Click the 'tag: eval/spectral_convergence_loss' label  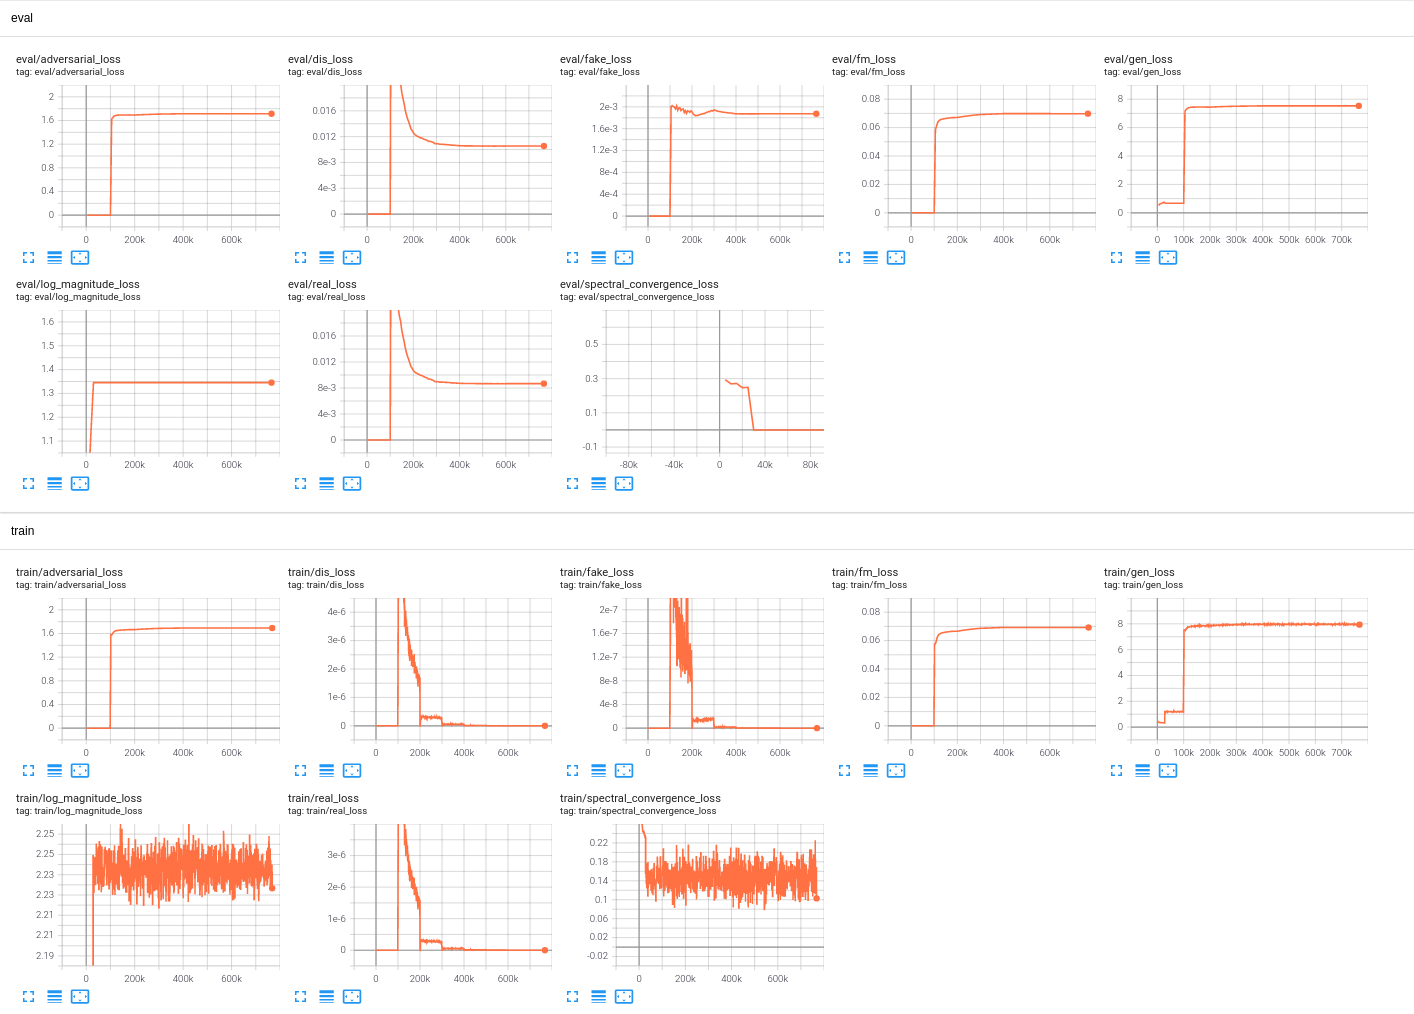point(637,297)
